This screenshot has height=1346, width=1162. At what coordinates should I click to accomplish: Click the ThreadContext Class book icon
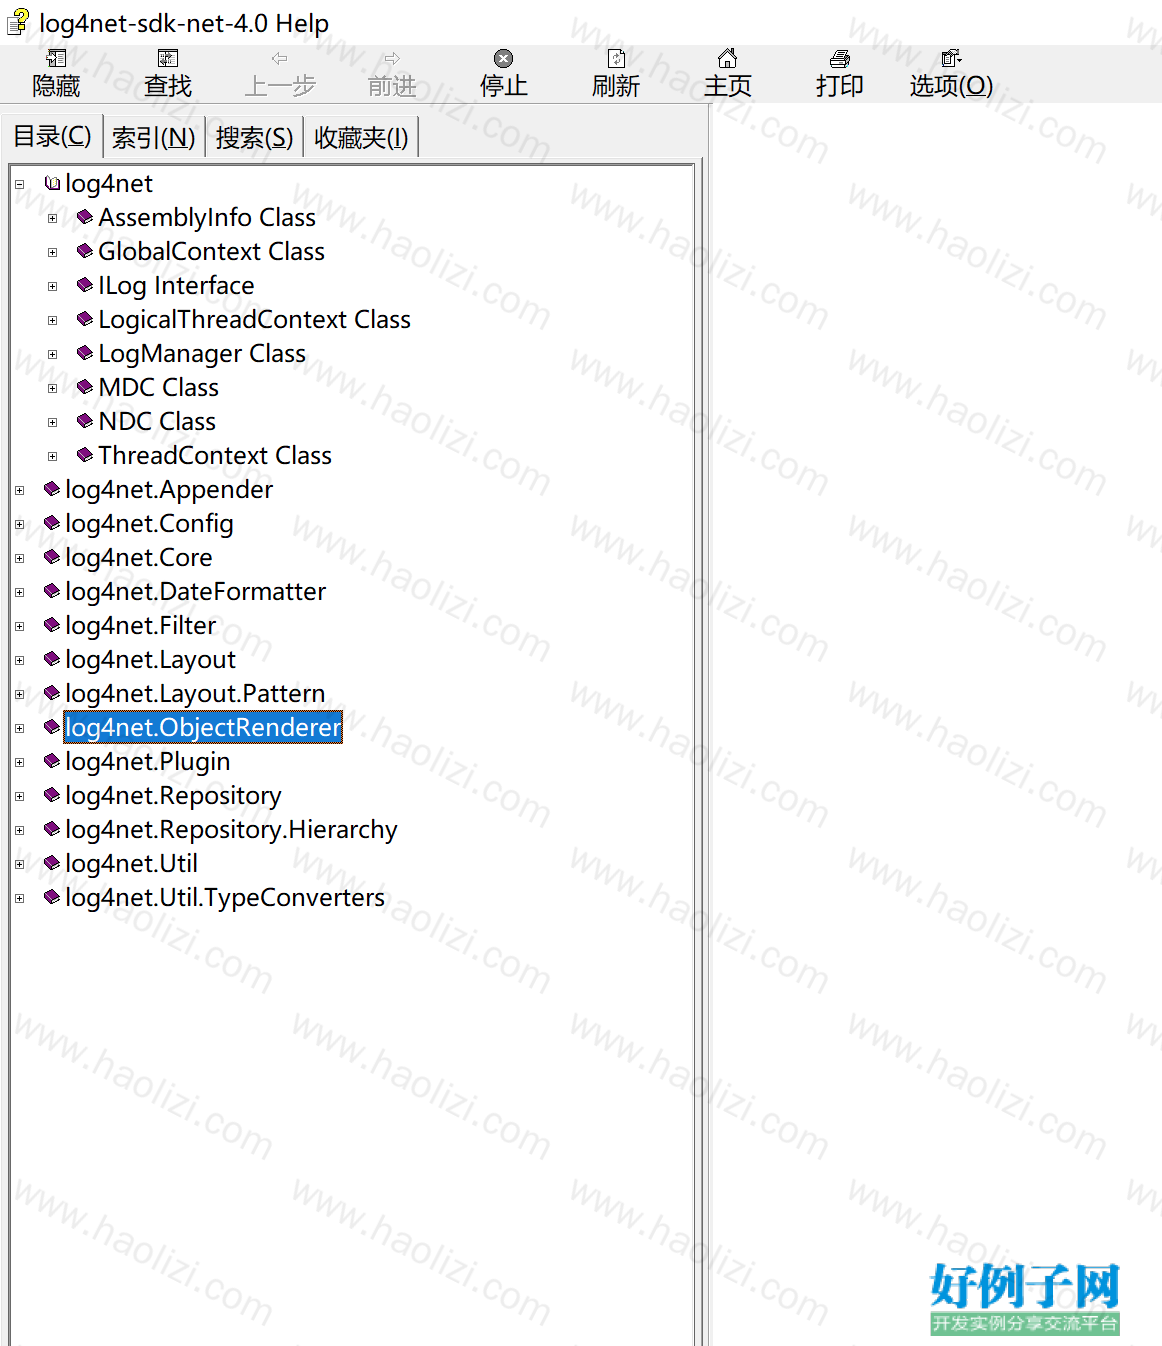(x=85, y=455)
